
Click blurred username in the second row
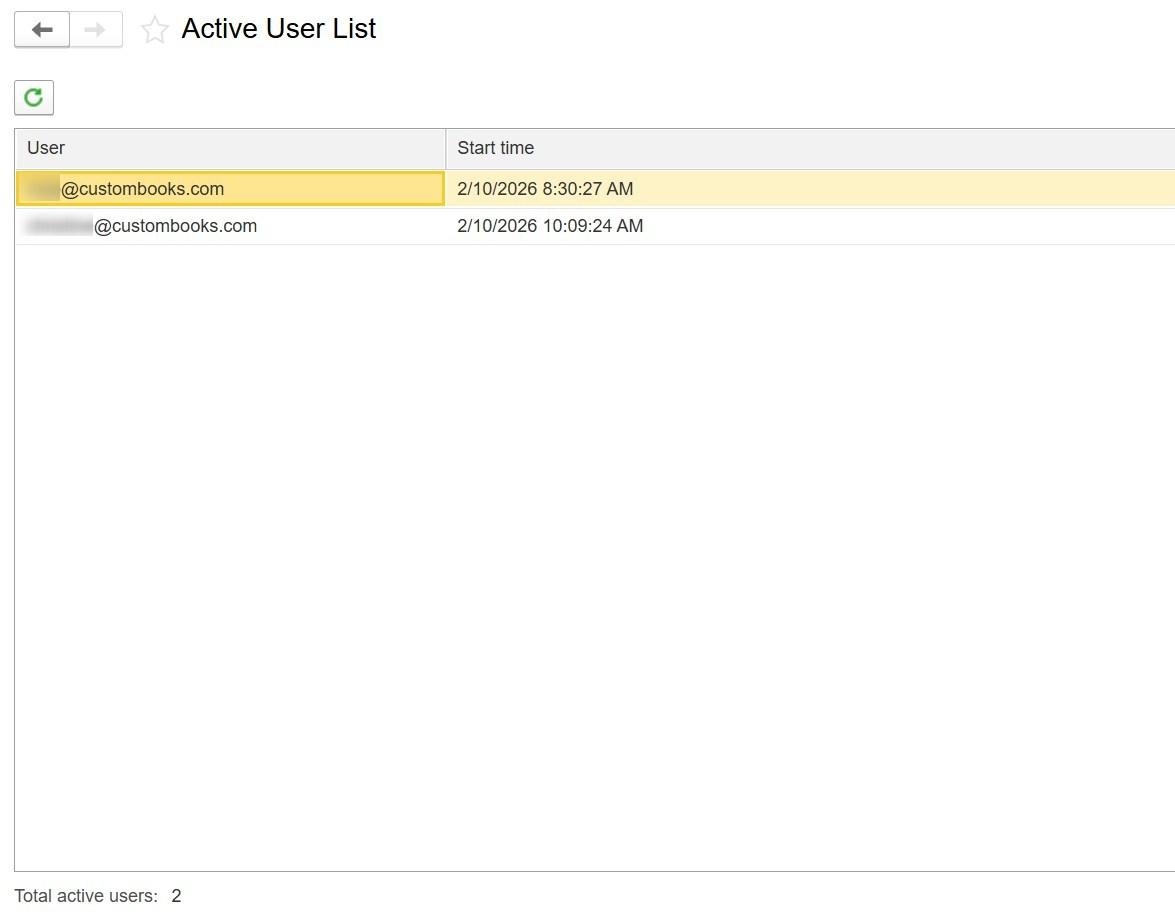[60, 226]
